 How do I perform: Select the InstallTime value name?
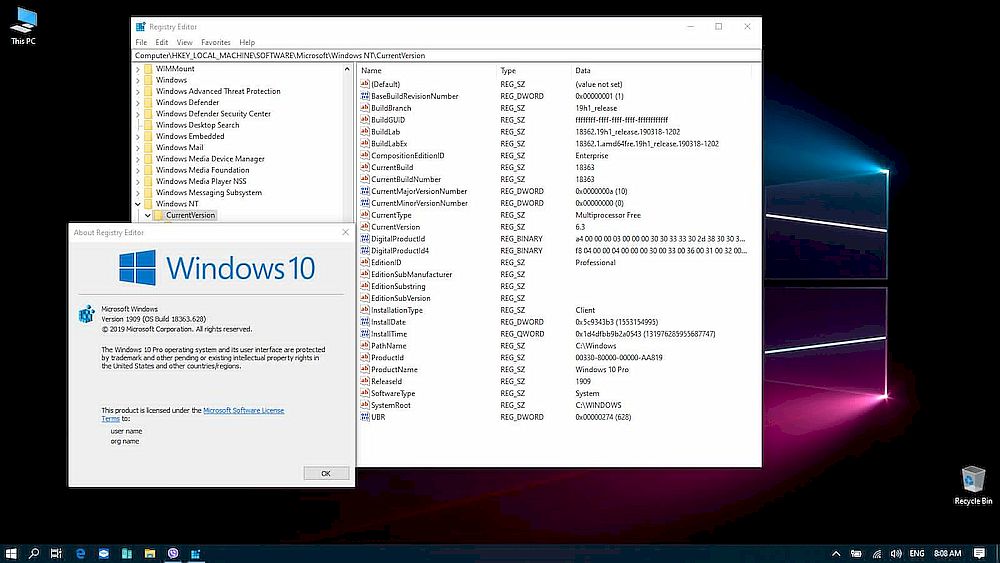[x=389, y=333]
